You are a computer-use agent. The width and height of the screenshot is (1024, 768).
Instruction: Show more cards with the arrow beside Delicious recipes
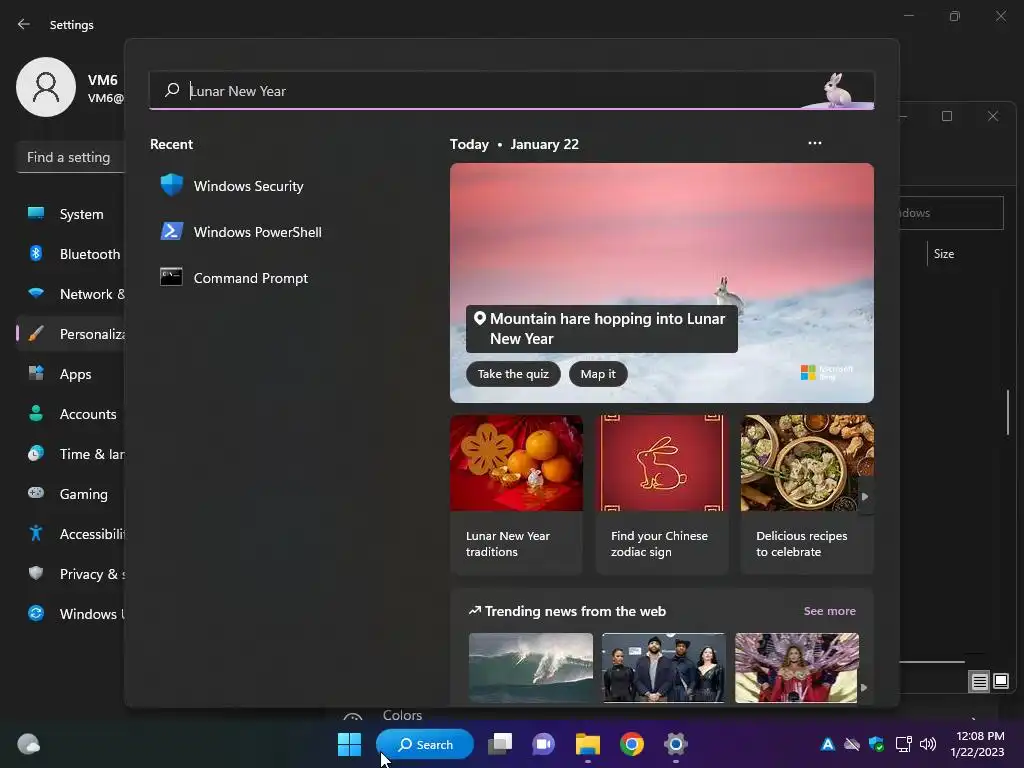coord(865,496)
